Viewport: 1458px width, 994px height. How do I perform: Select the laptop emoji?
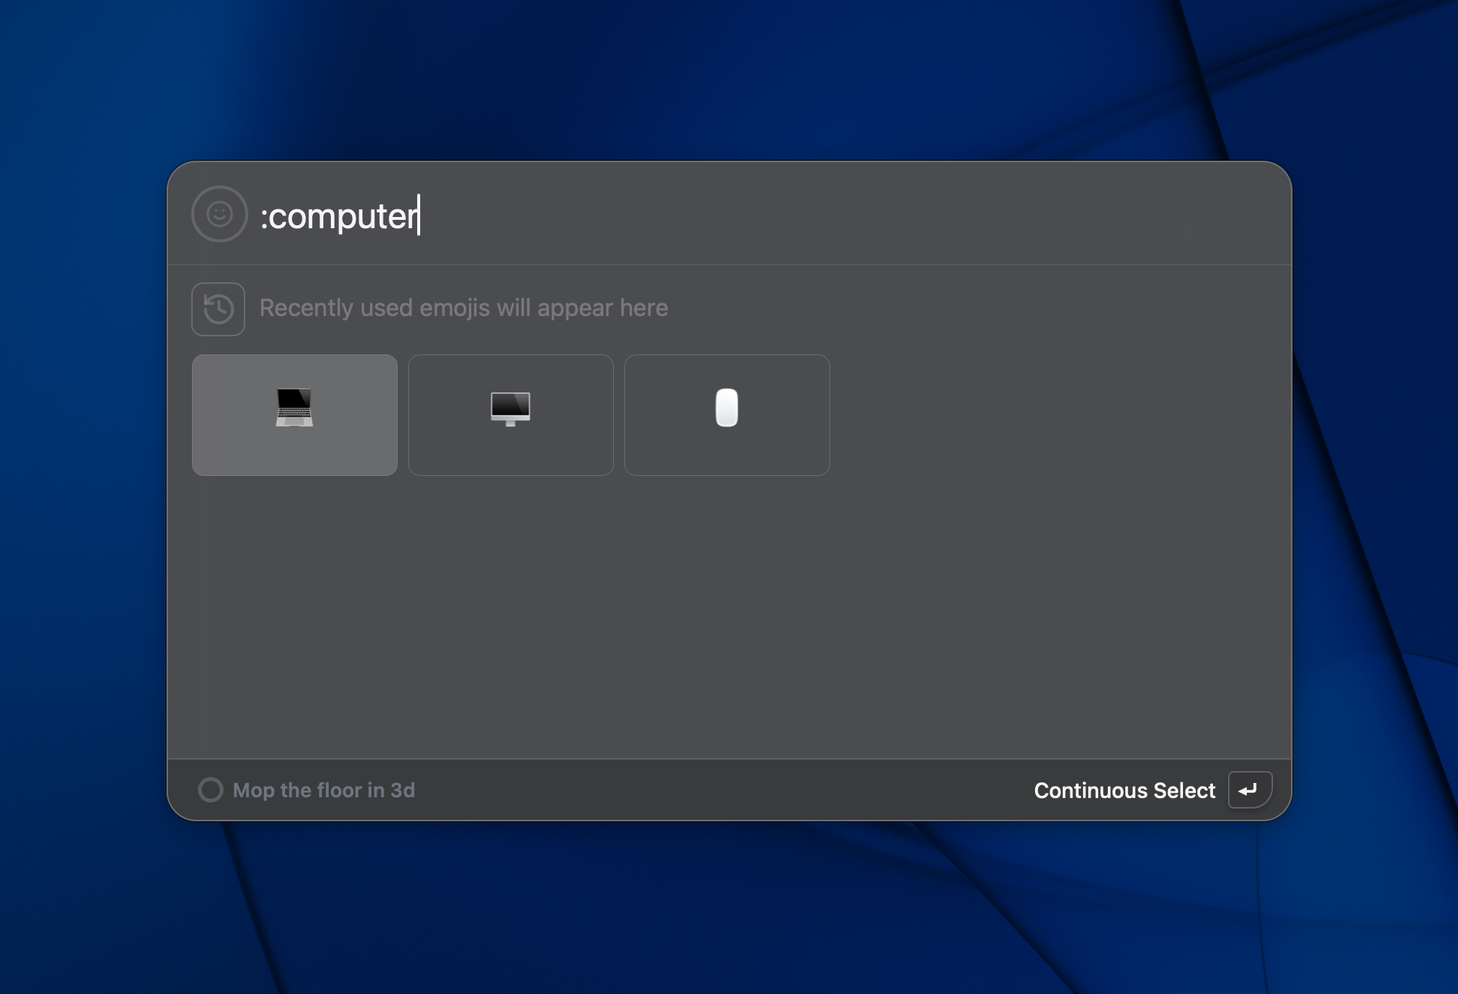click(294, 408)
